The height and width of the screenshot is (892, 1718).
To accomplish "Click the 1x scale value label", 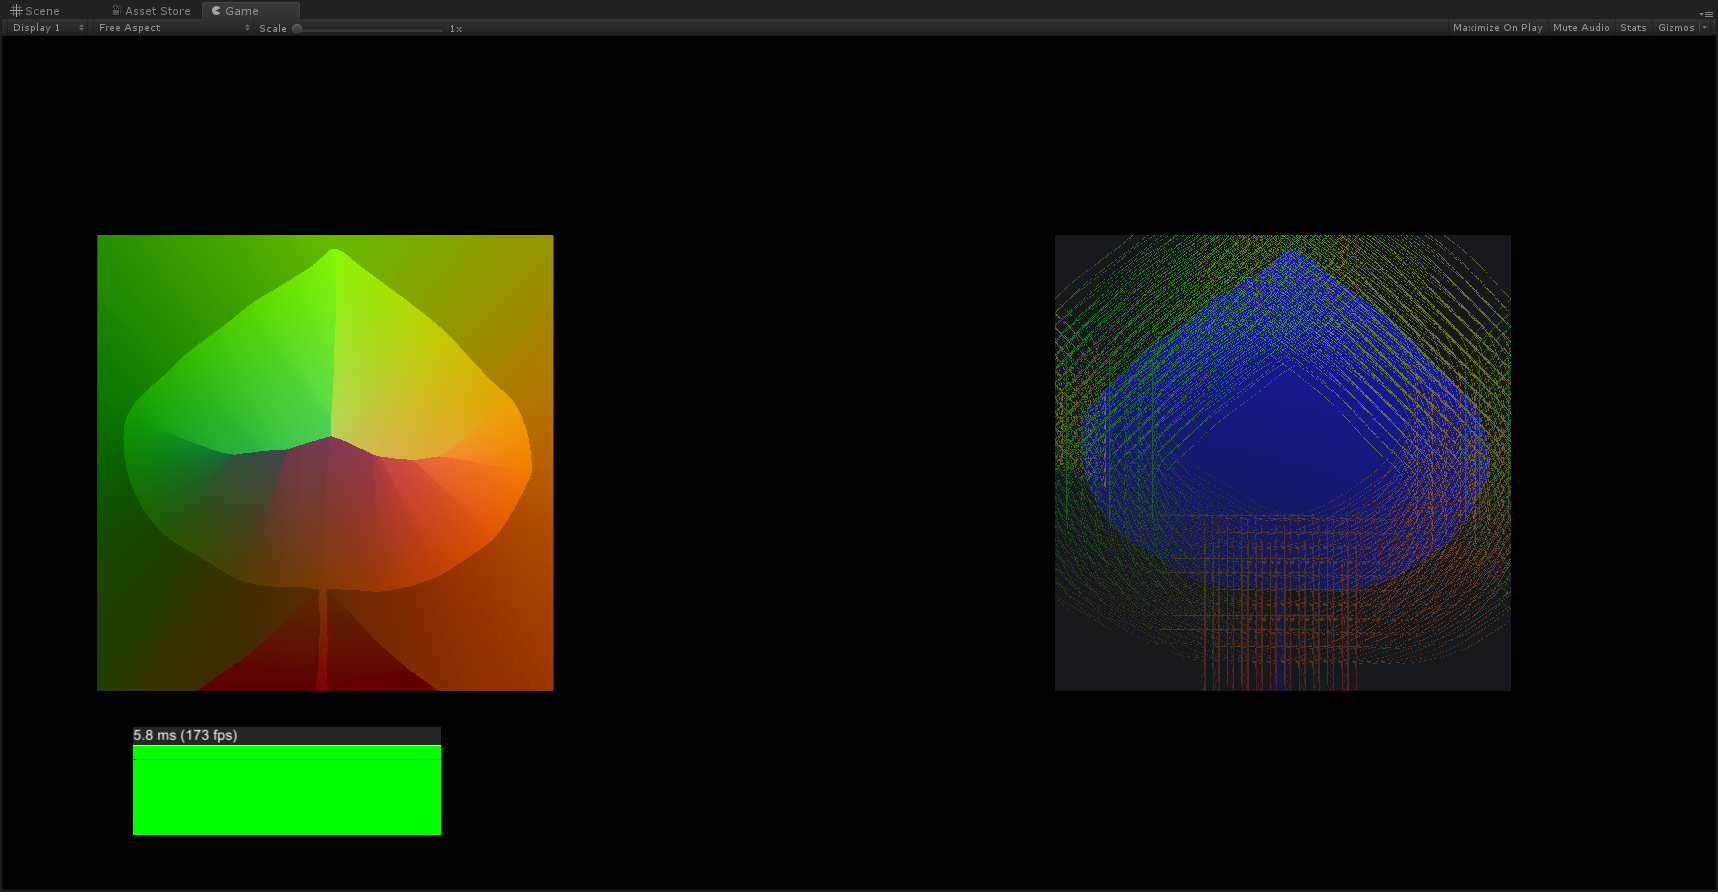I will 456,29.
